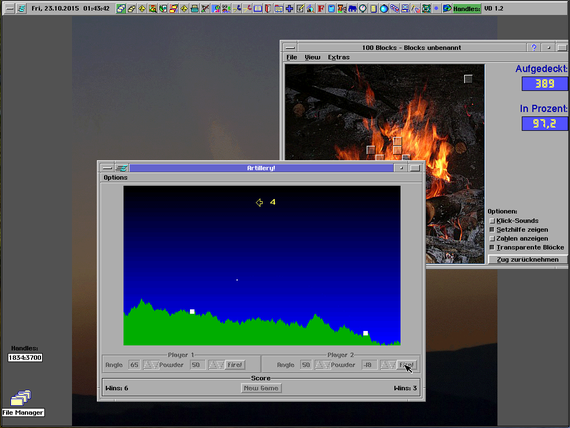Click the computer monitor icon in top toolbar
This screenshot has width=570, height=428.
click(405, 8)
